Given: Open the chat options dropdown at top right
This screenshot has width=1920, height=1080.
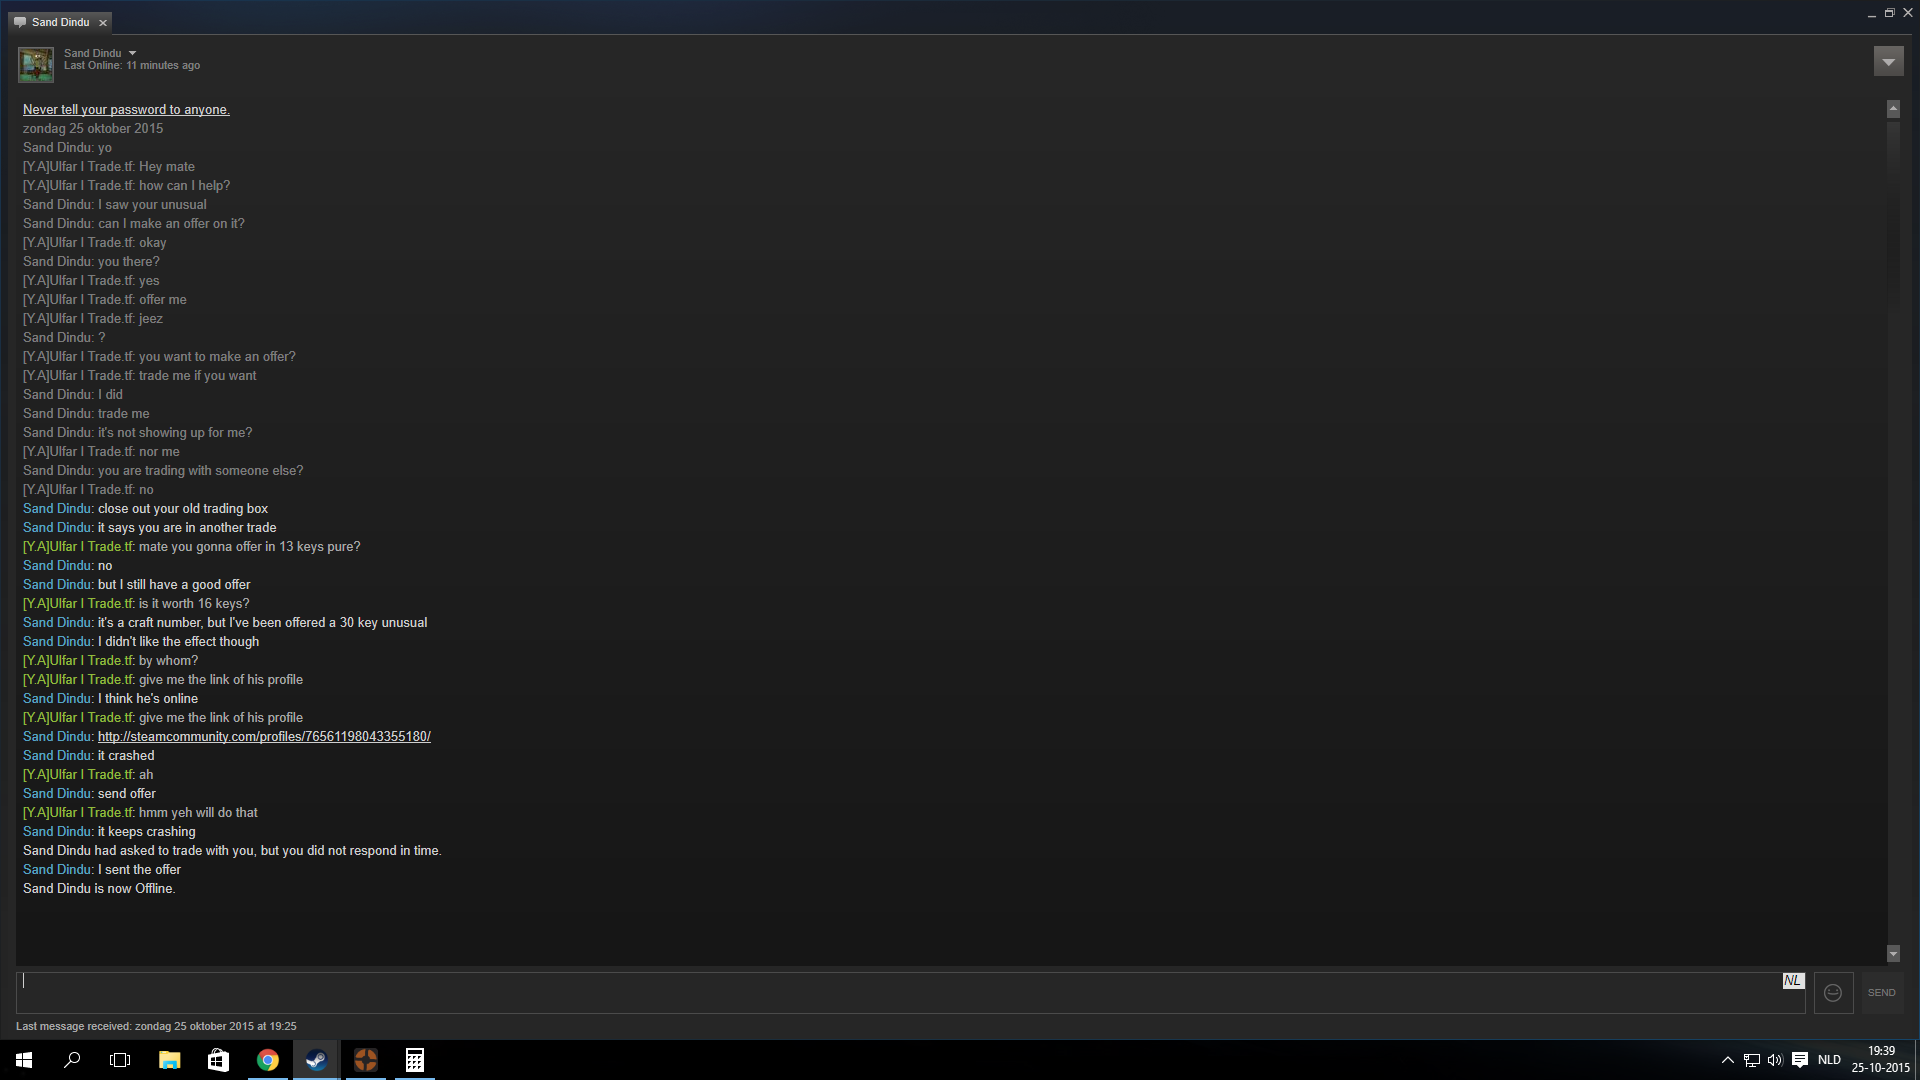Looking at the screenshot, I should [1888, 62].
